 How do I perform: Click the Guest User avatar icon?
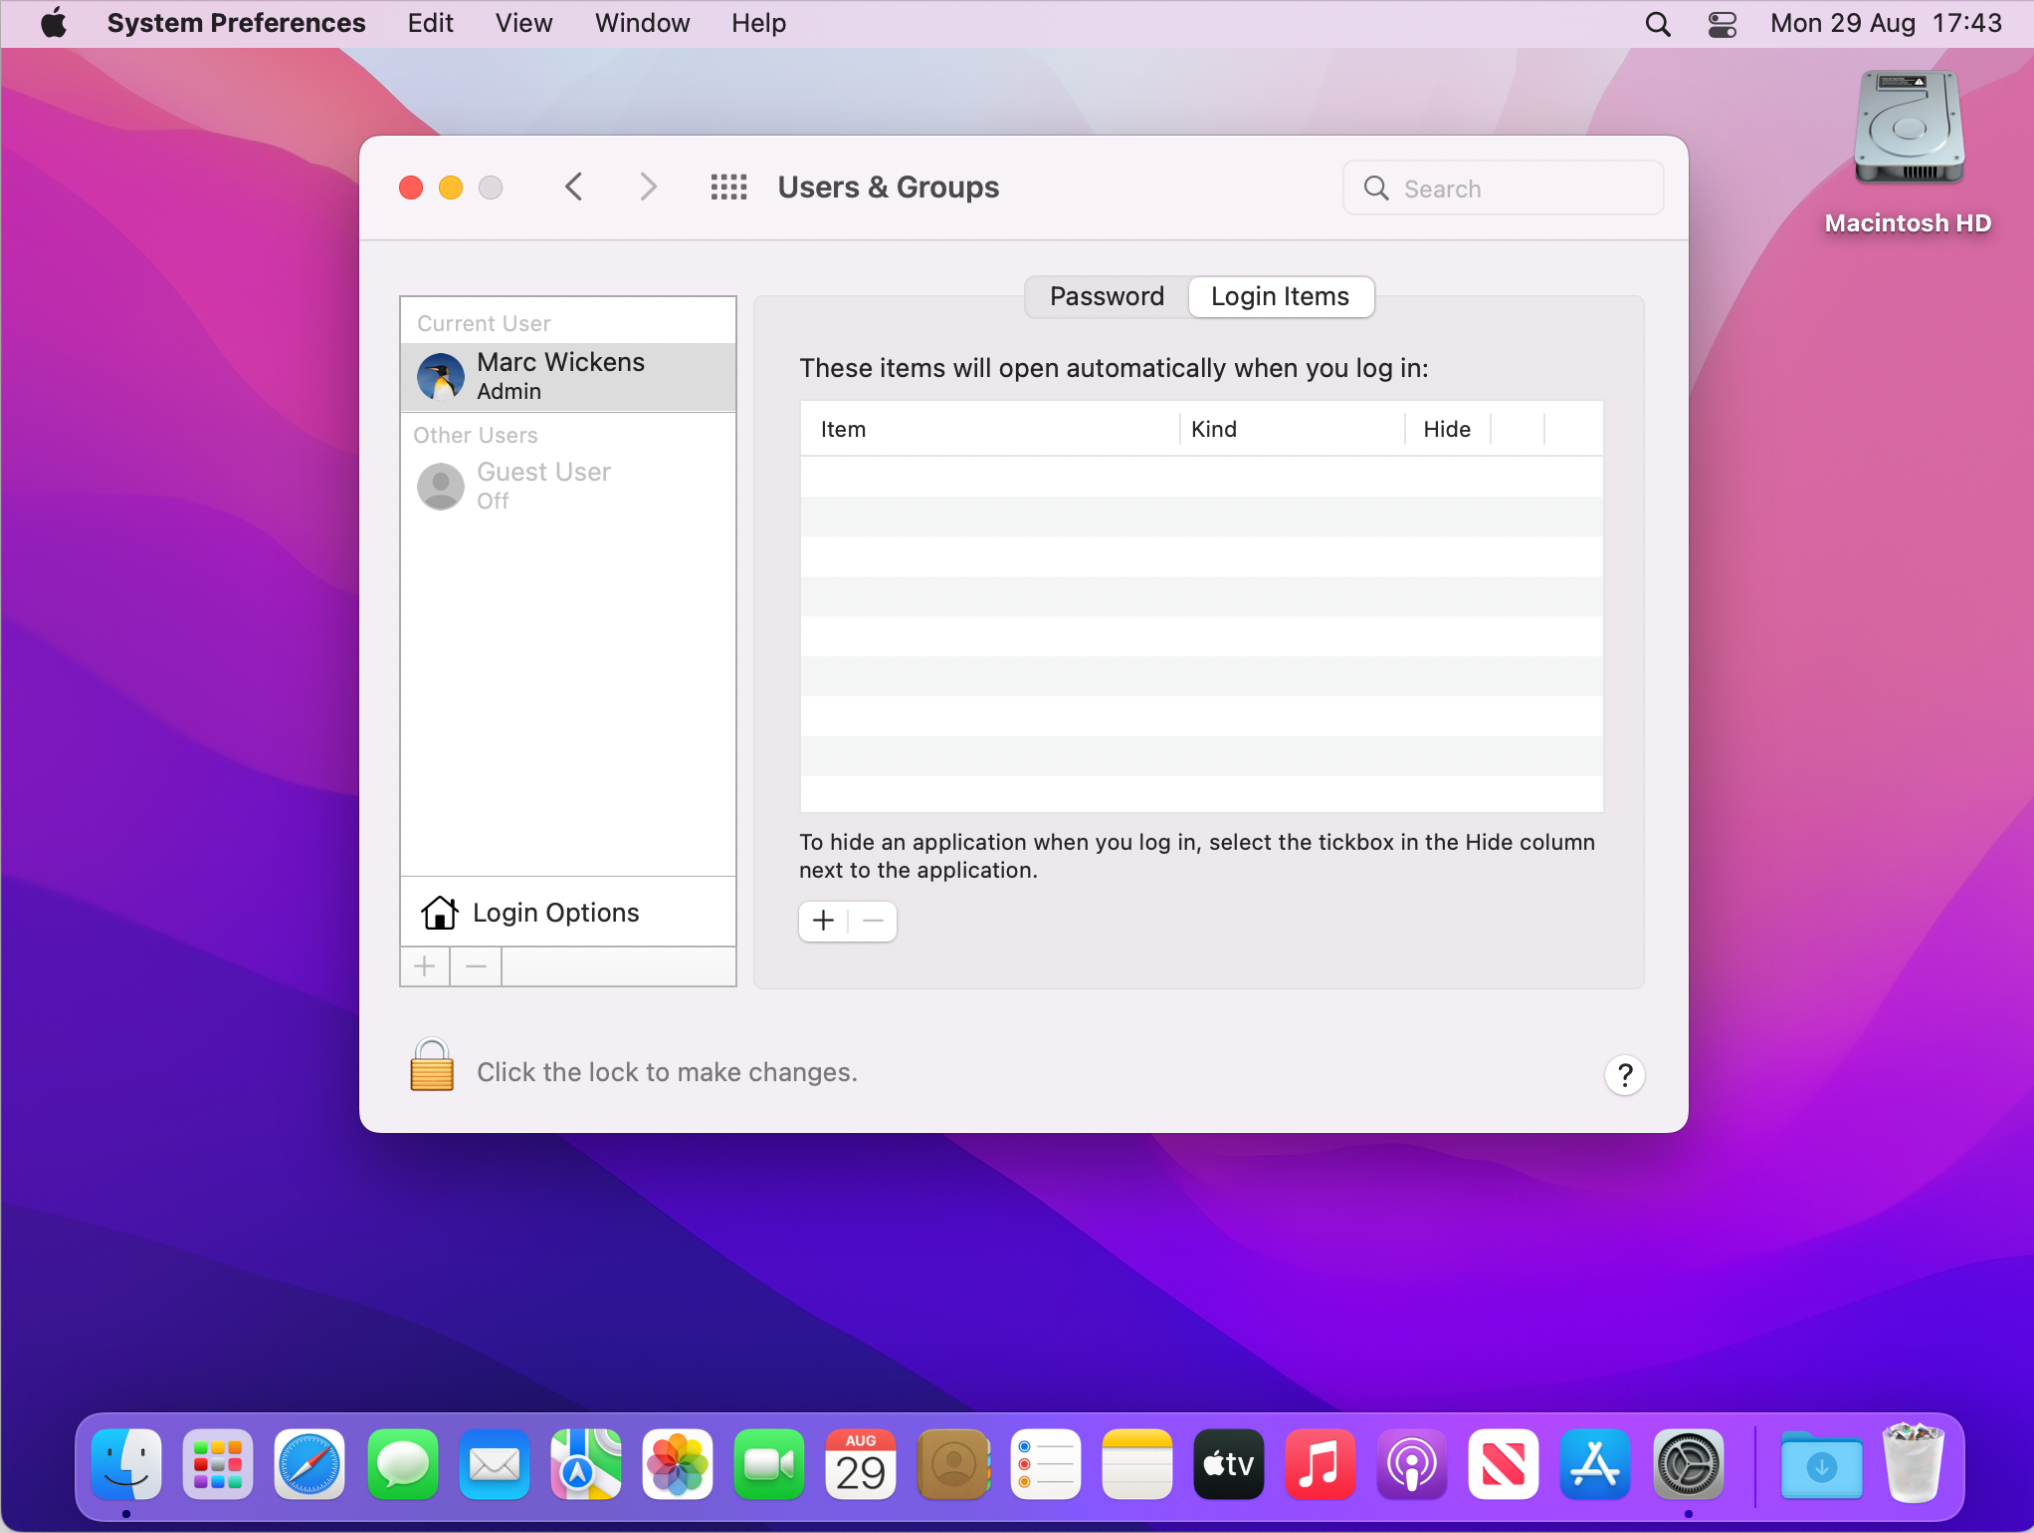click(x=440, y=486)
